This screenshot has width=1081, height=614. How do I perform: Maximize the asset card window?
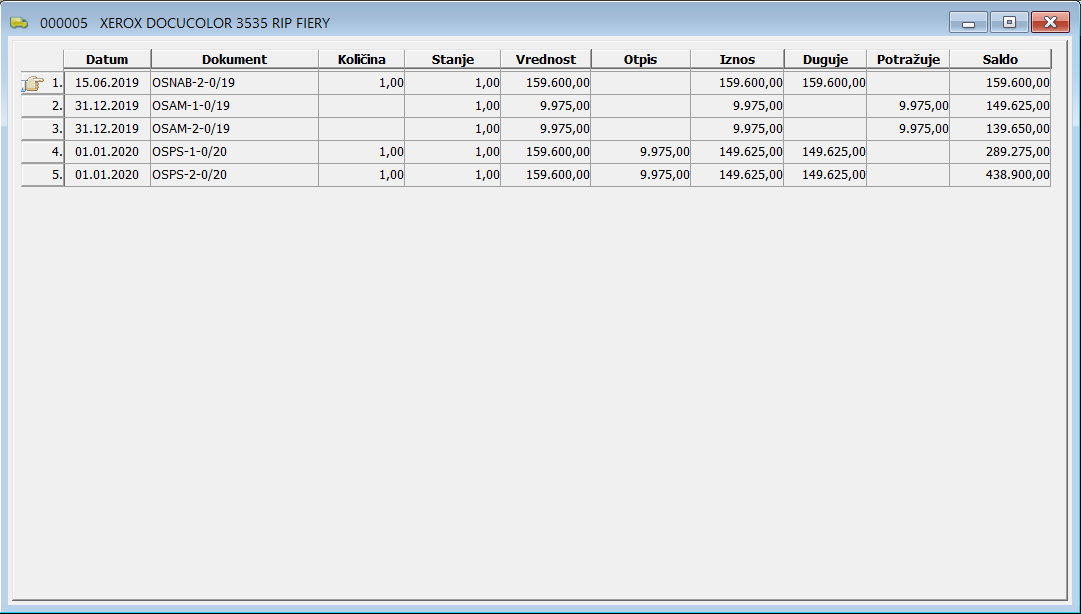[x=1009, y=22]
